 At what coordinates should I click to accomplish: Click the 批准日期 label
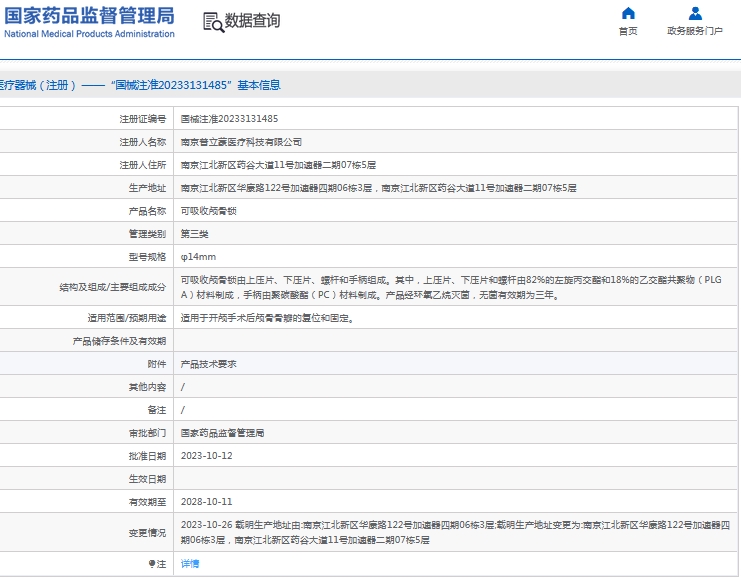coord(147,456)
